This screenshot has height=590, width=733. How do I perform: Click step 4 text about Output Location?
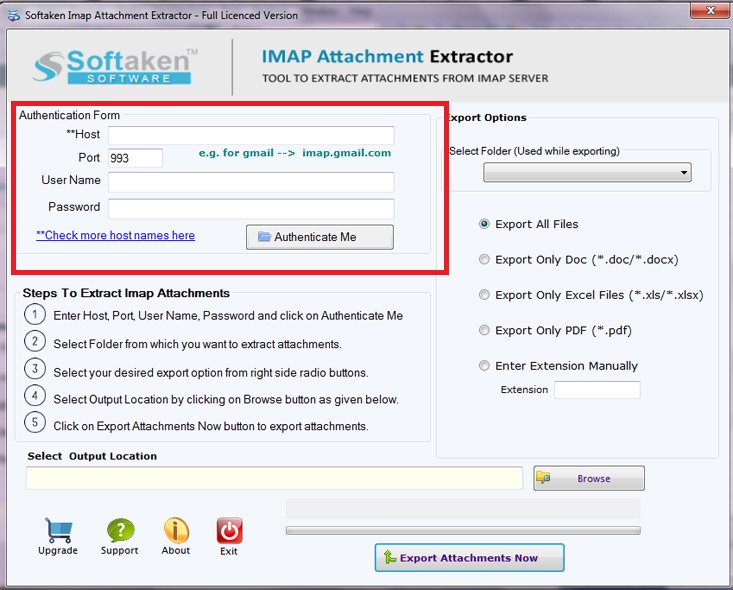click(226, 399)
